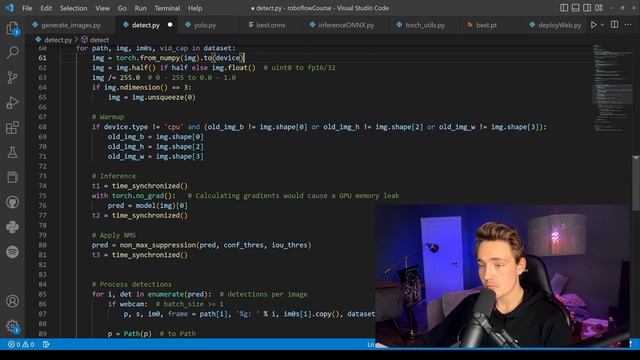The height and width of the screenshot is (360, 640).
Task: Switch to torch_utils.py tab
Action: click(x=425, y=25)
